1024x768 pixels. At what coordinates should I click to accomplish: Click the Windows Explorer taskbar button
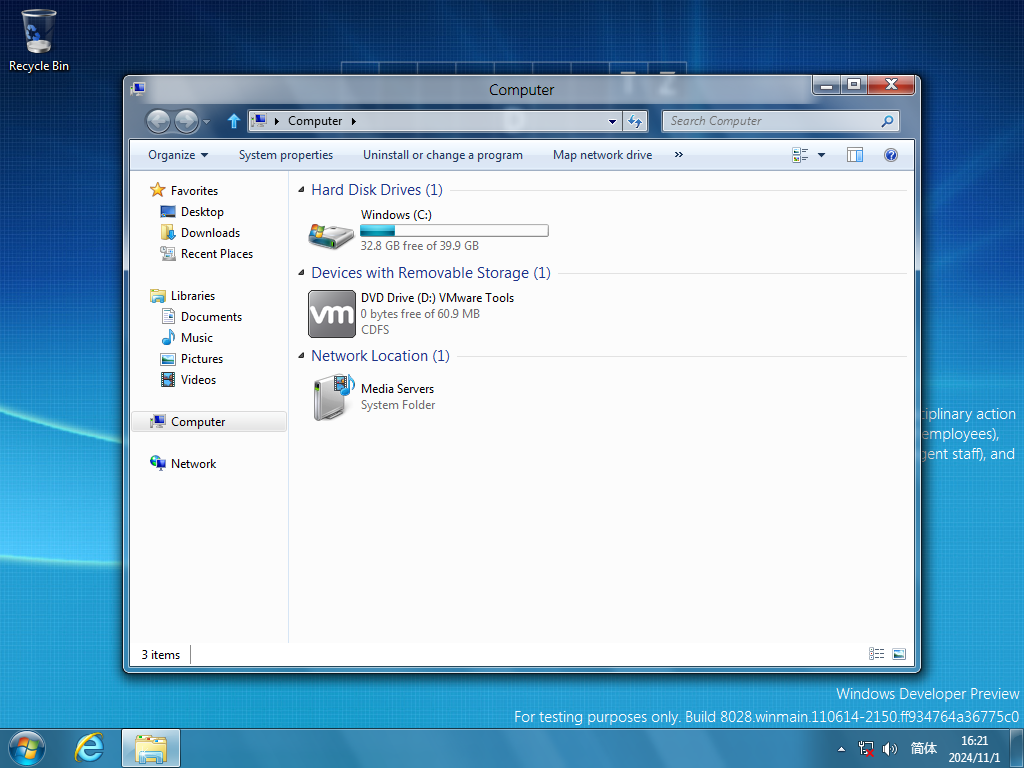coord(151,748)
